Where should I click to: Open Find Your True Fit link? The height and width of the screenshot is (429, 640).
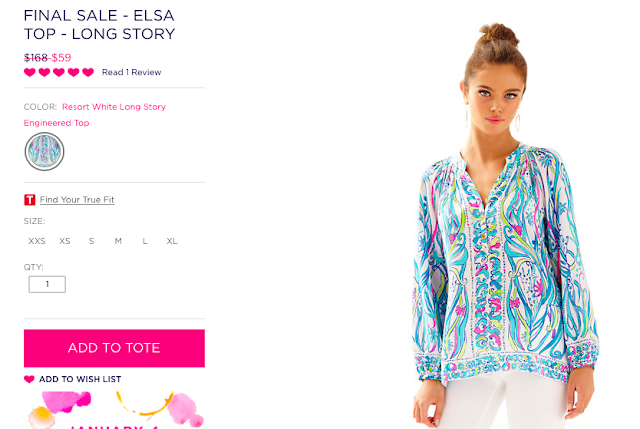(x=77, y=200)
